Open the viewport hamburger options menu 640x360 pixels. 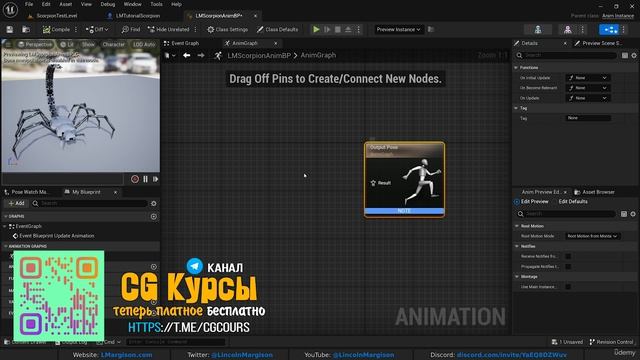coord(8,44)
